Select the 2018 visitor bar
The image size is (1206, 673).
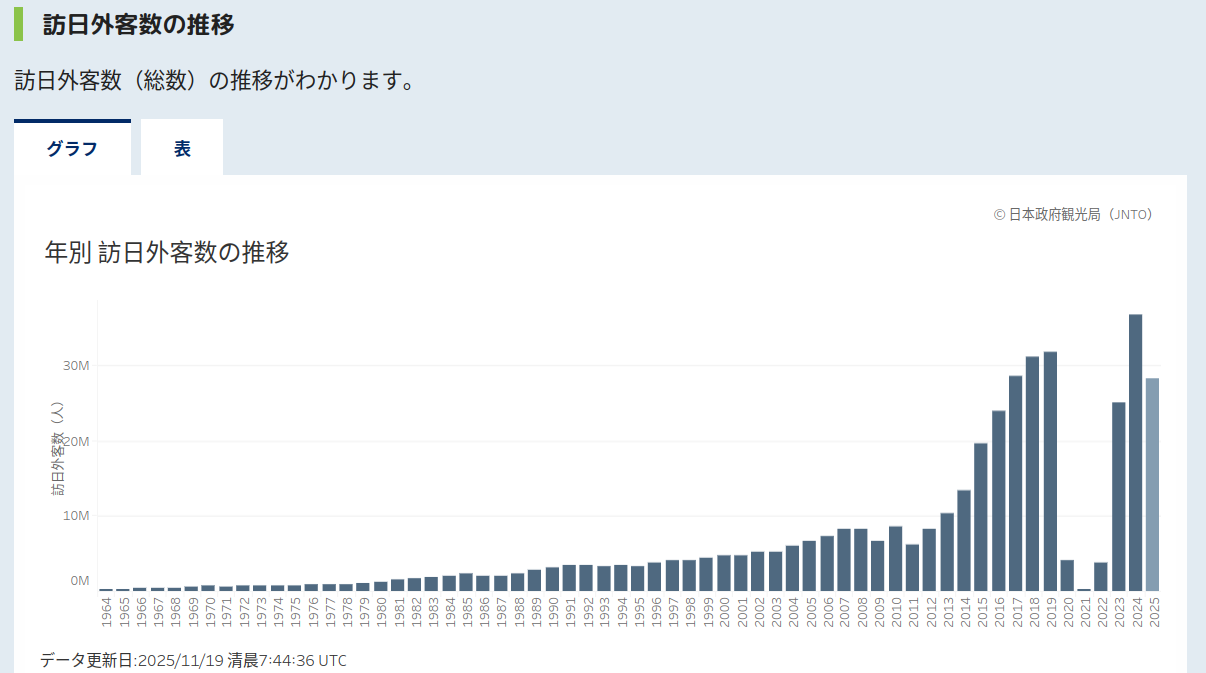(1032, 473)
